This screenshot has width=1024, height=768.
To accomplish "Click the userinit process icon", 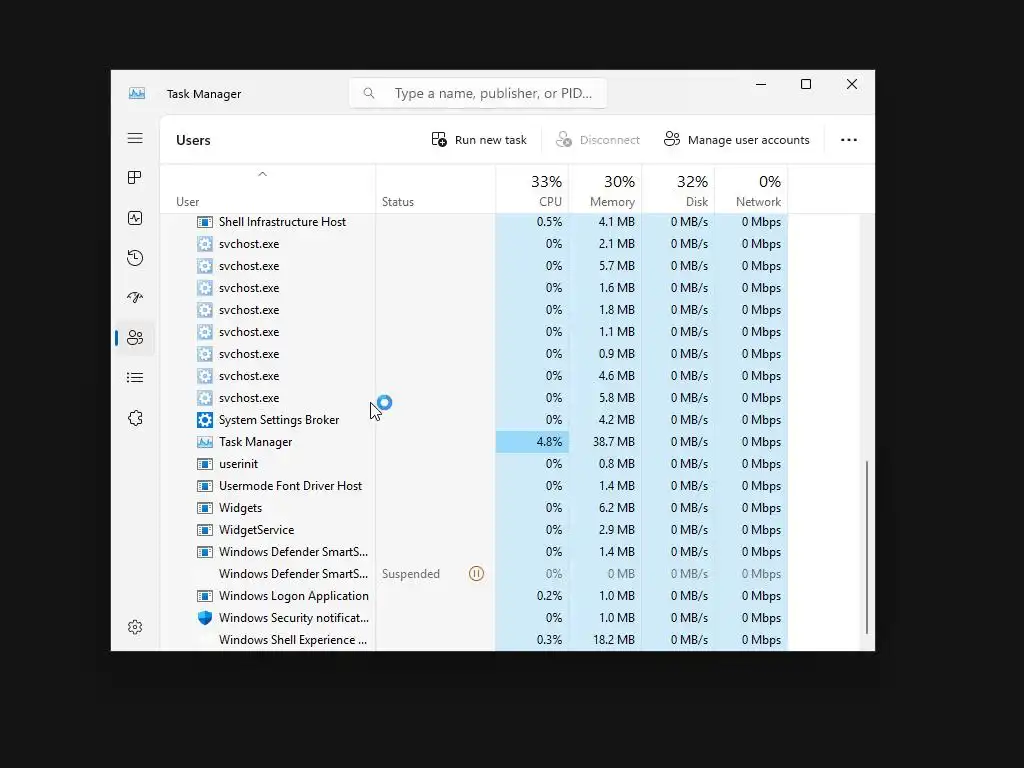I will [204, 464].
